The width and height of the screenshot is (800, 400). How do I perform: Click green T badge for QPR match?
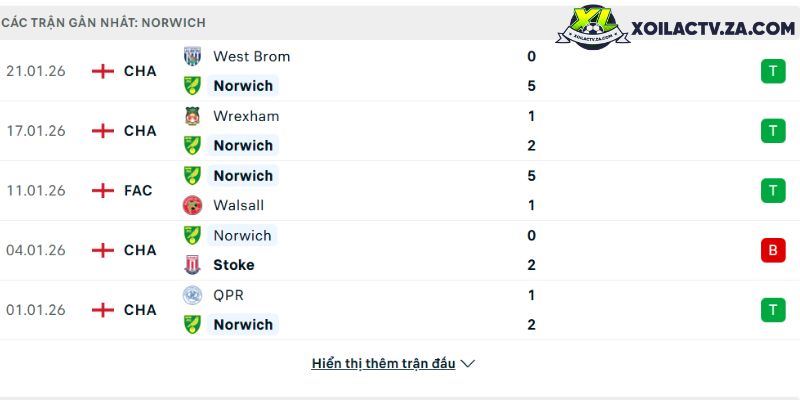pos(772,310)
